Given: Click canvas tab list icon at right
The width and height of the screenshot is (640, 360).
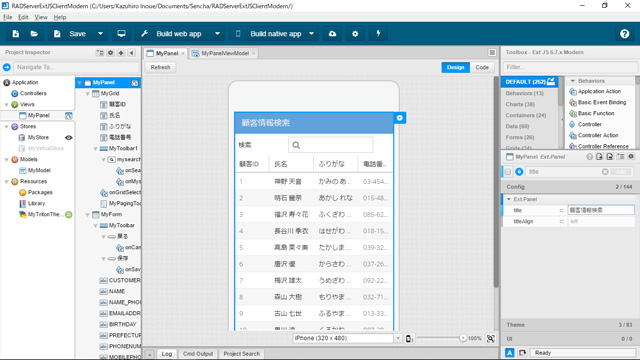Looking at the screenshot, I should [x=492, y=53].
